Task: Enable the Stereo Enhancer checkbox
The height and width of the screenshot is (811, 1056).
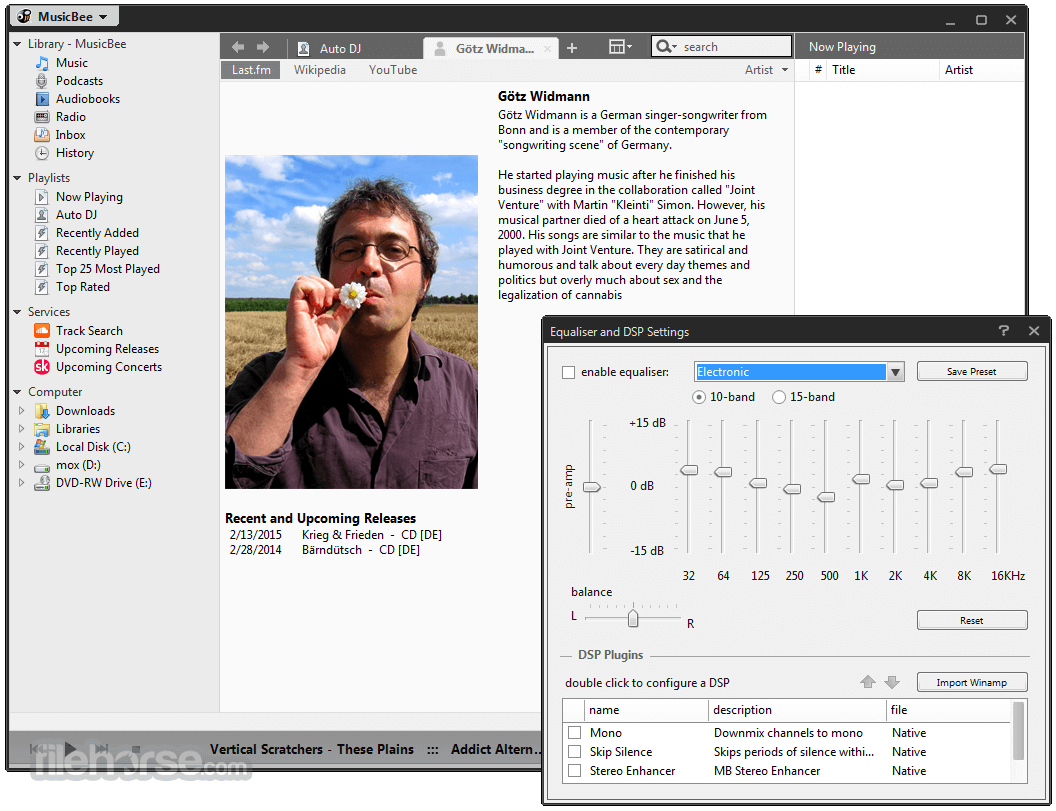Action: coord(574,770)
